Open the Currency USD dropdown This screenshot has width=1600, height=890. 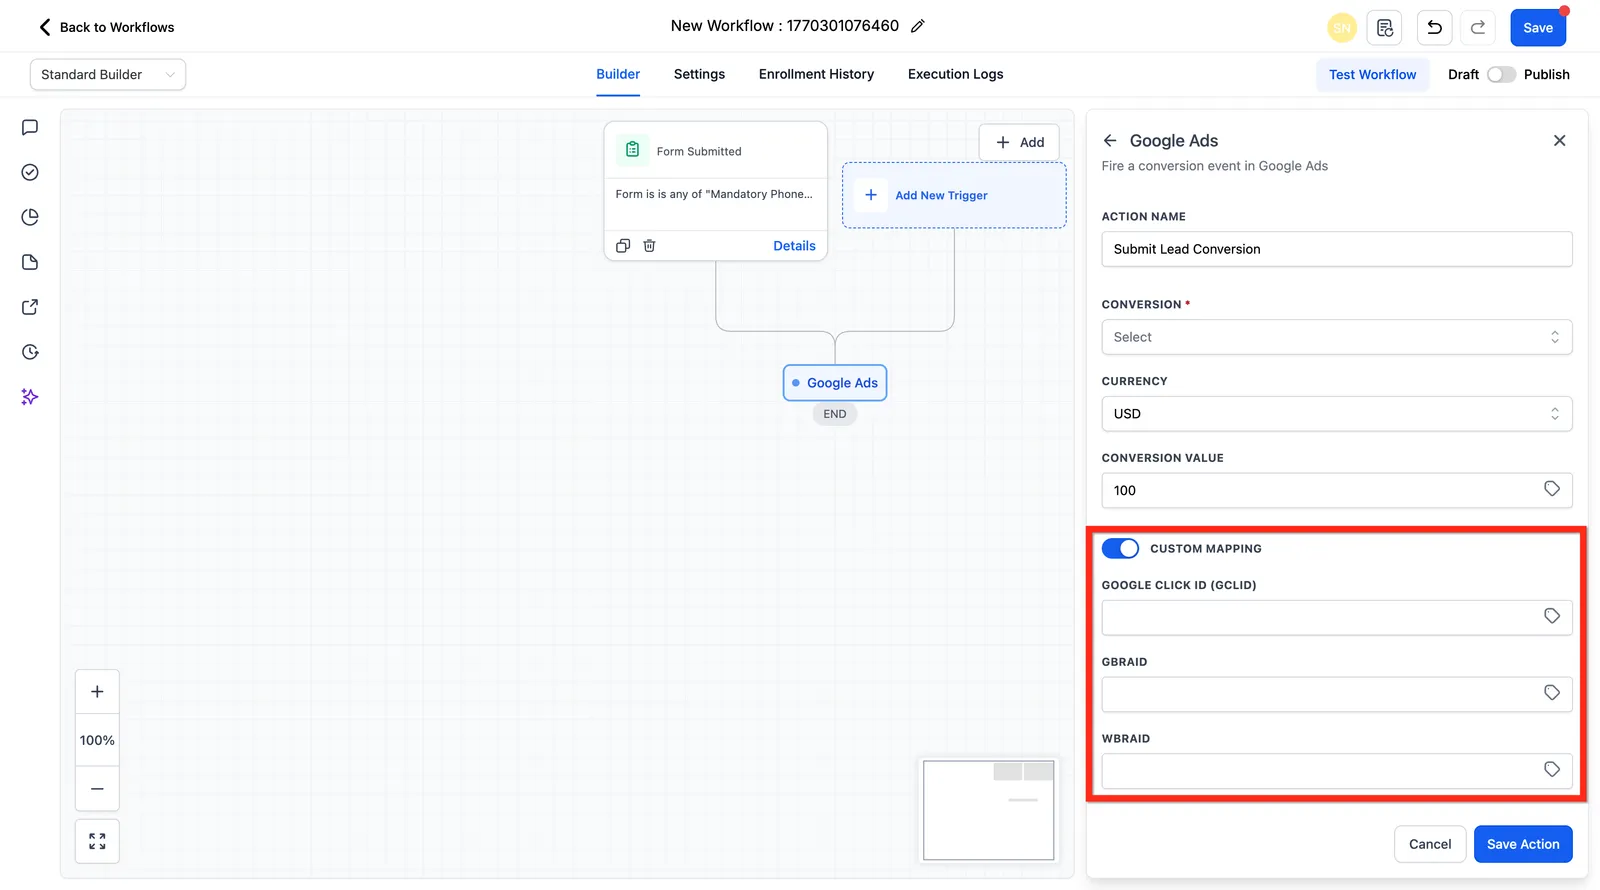click(1337, 414)
